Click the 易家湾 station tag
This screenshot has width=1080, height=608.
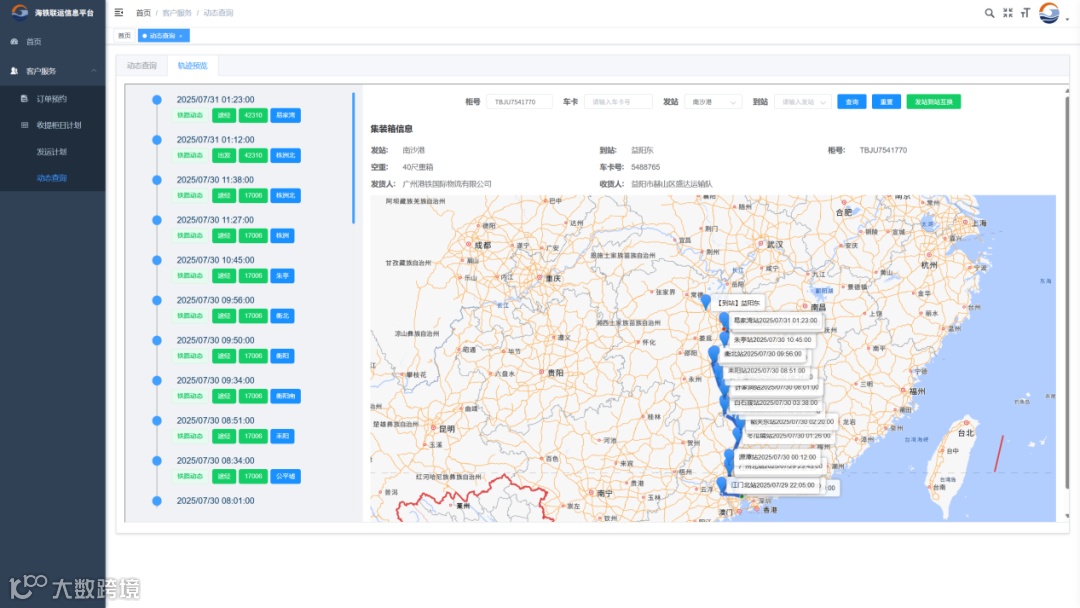tap(285, 115)
